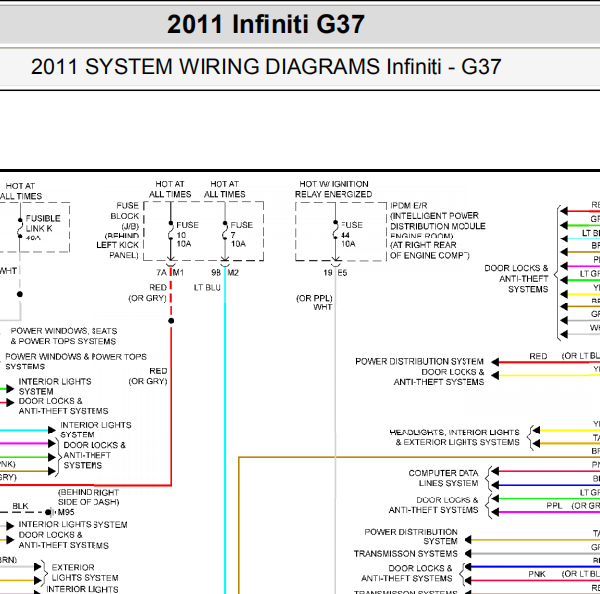Click "HOT AT ALL TIMES" above fuse 10
Viewport: 600px width, 594px height.
(x=170, y=189)
